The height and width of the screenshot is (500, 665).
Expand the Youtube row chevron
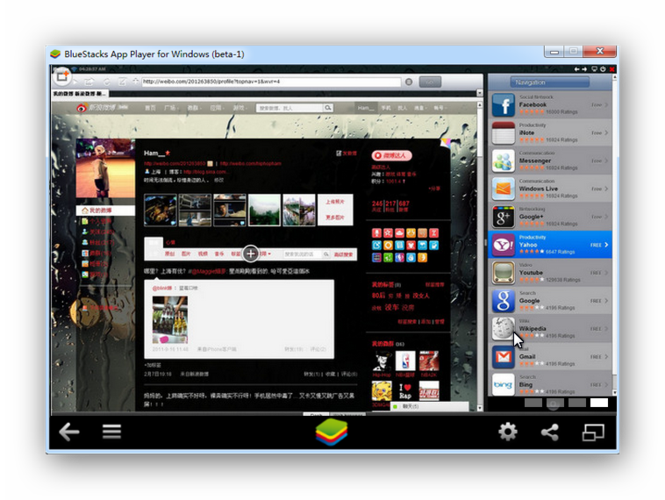(606, 273)
